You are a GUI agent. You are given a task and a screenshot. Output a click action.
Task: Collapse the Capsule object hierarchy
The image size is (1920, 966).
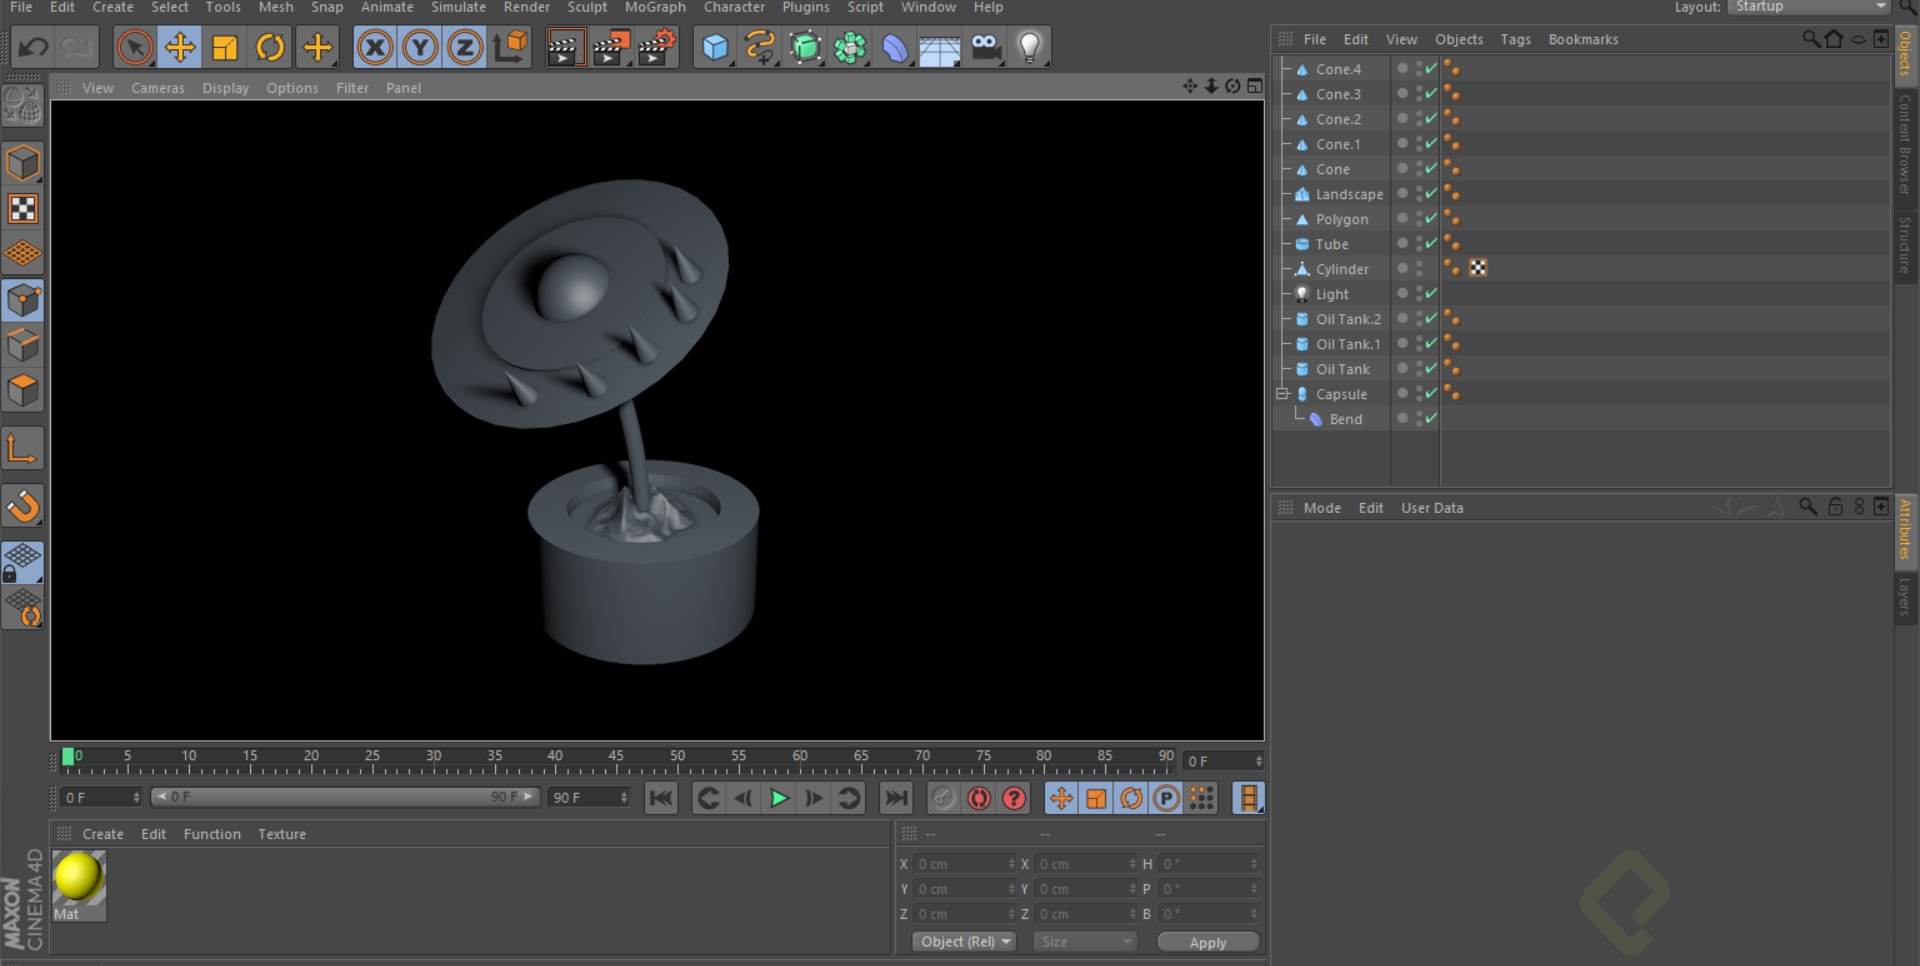click(1282, 394)
